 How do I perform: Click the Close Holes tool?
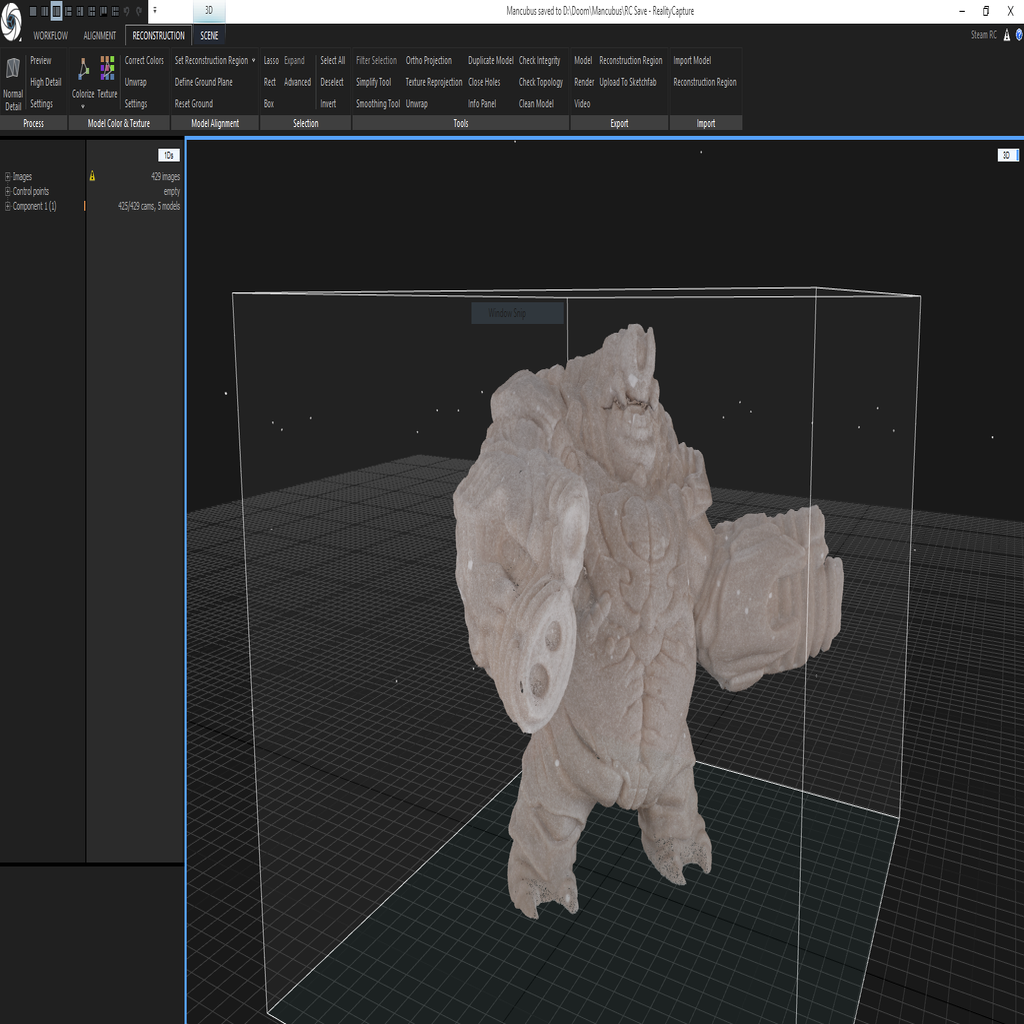484,82
